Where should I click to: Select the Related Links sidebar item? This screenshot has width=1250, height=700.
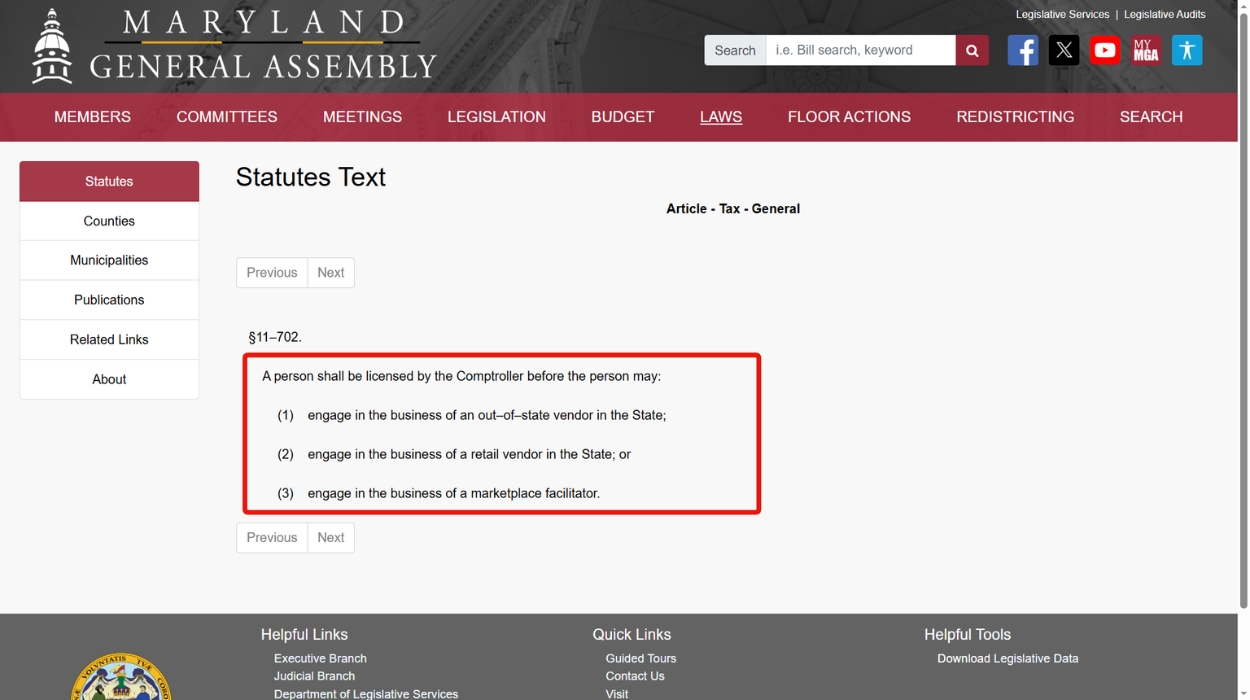pos(109,340)
